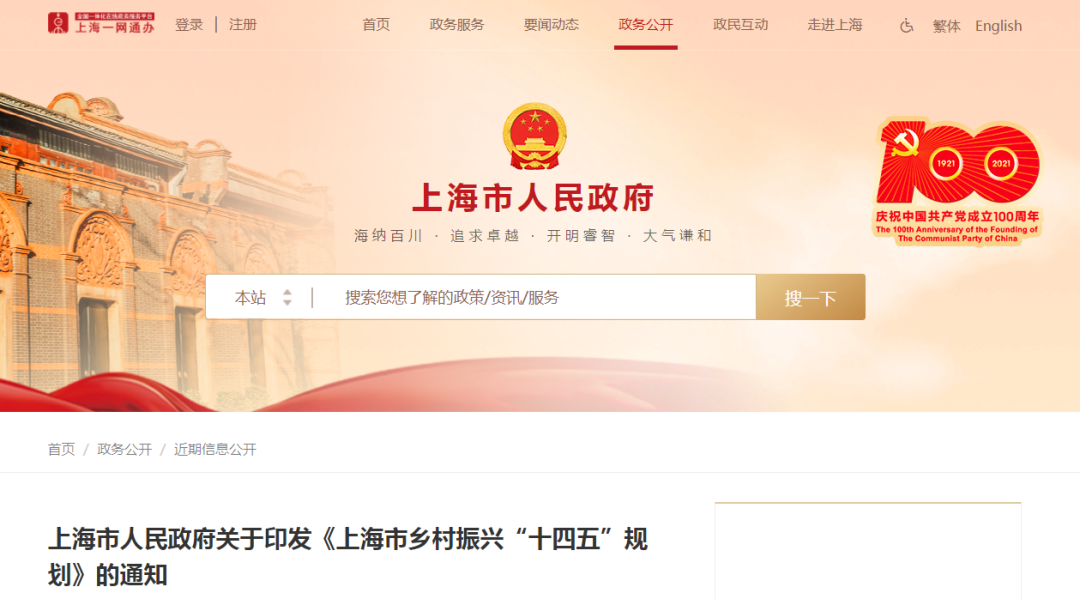Image resolution: width=1080 pixels, height=599 pixels.
Task: Click the 近期信息公开 breadcrumb link
Action: tap(215, 450)
